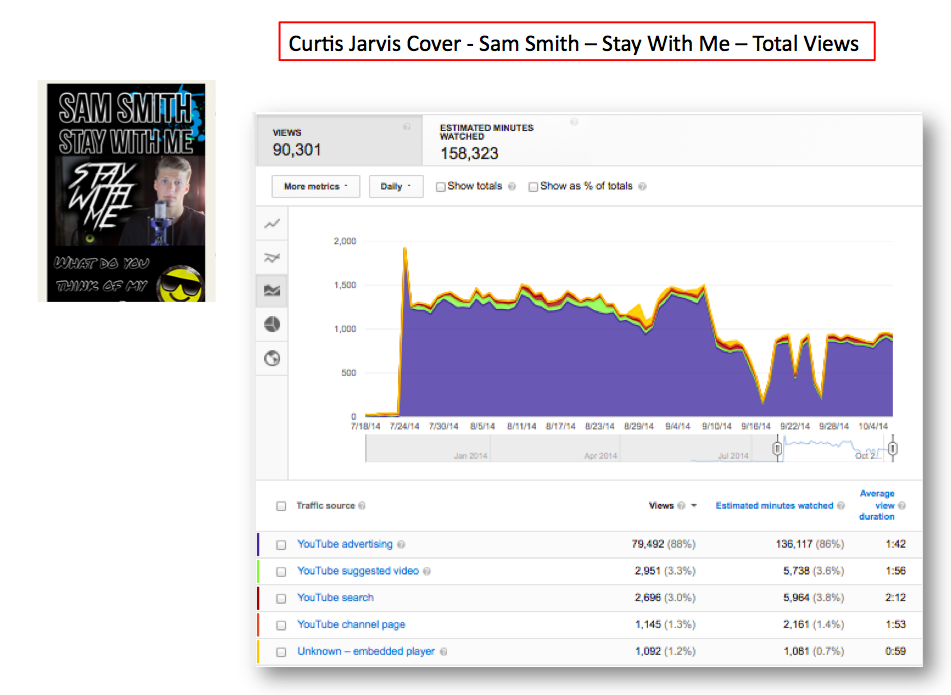Click the left date range slider handle
This screenshot has height=695, width=951.
coord(777,449)
